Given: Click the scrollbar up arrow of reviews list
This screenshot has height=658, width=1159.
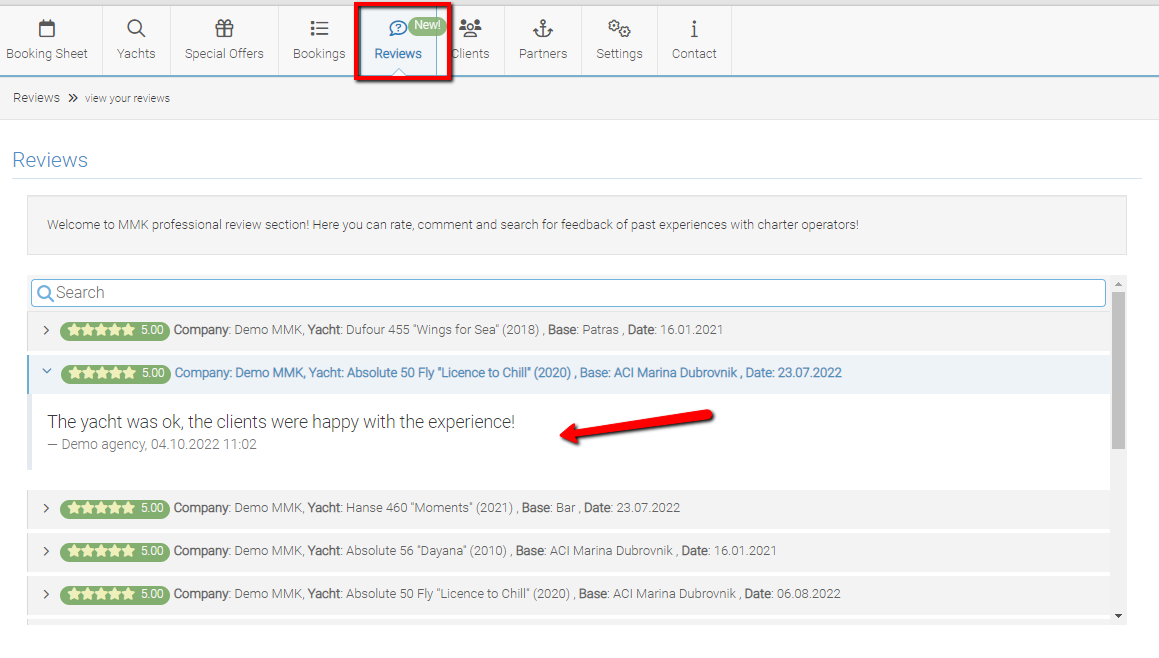Looking at the screenshot, I should (x=1118, y=284).
